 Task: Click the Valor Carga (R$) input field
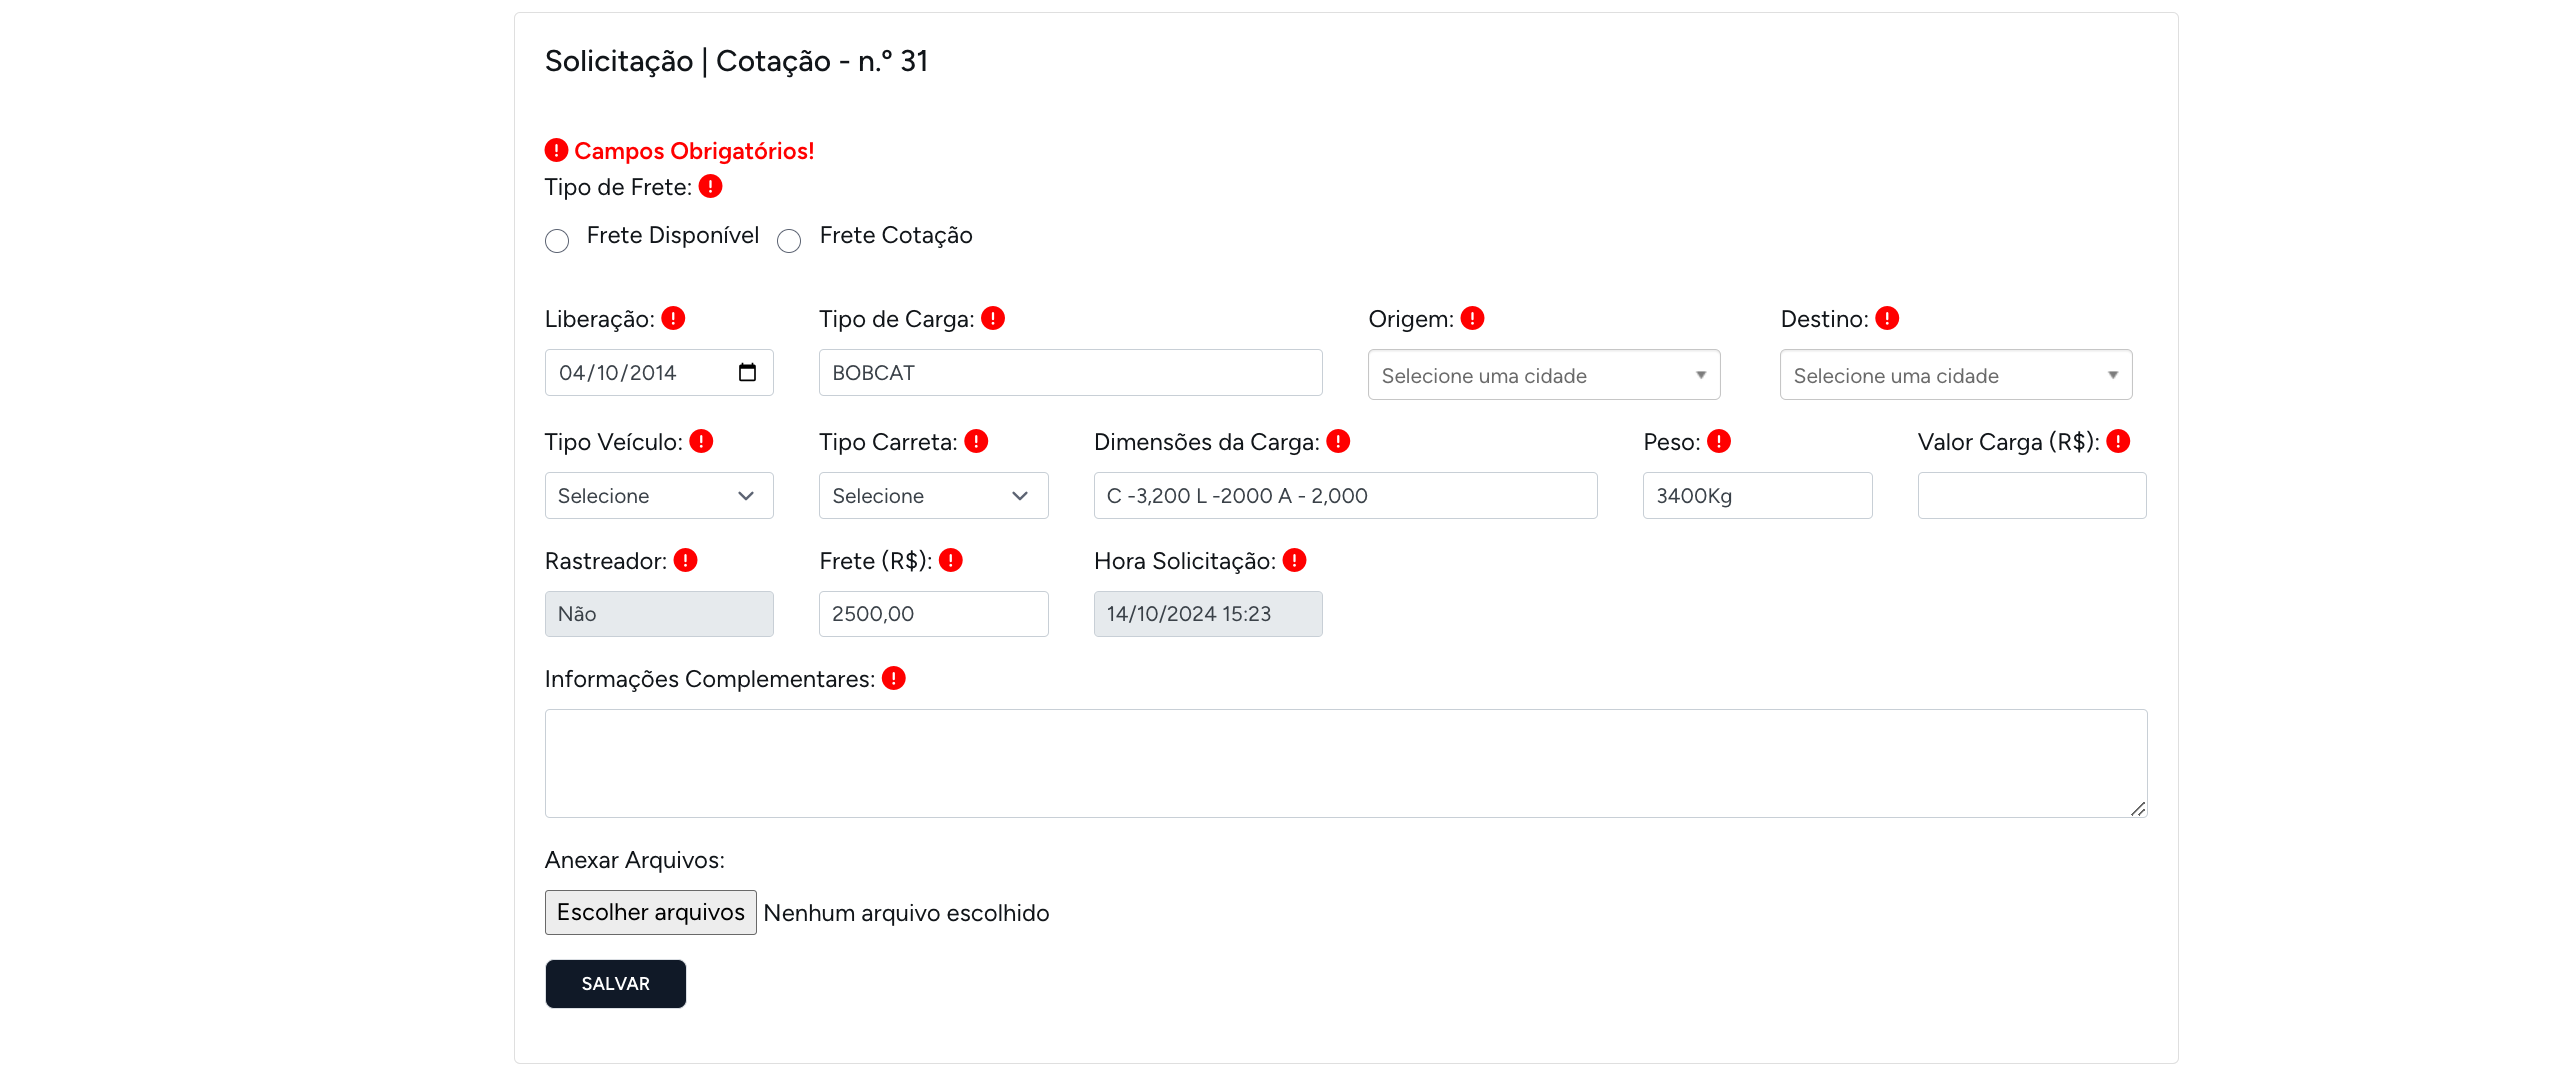(2031, 496)
